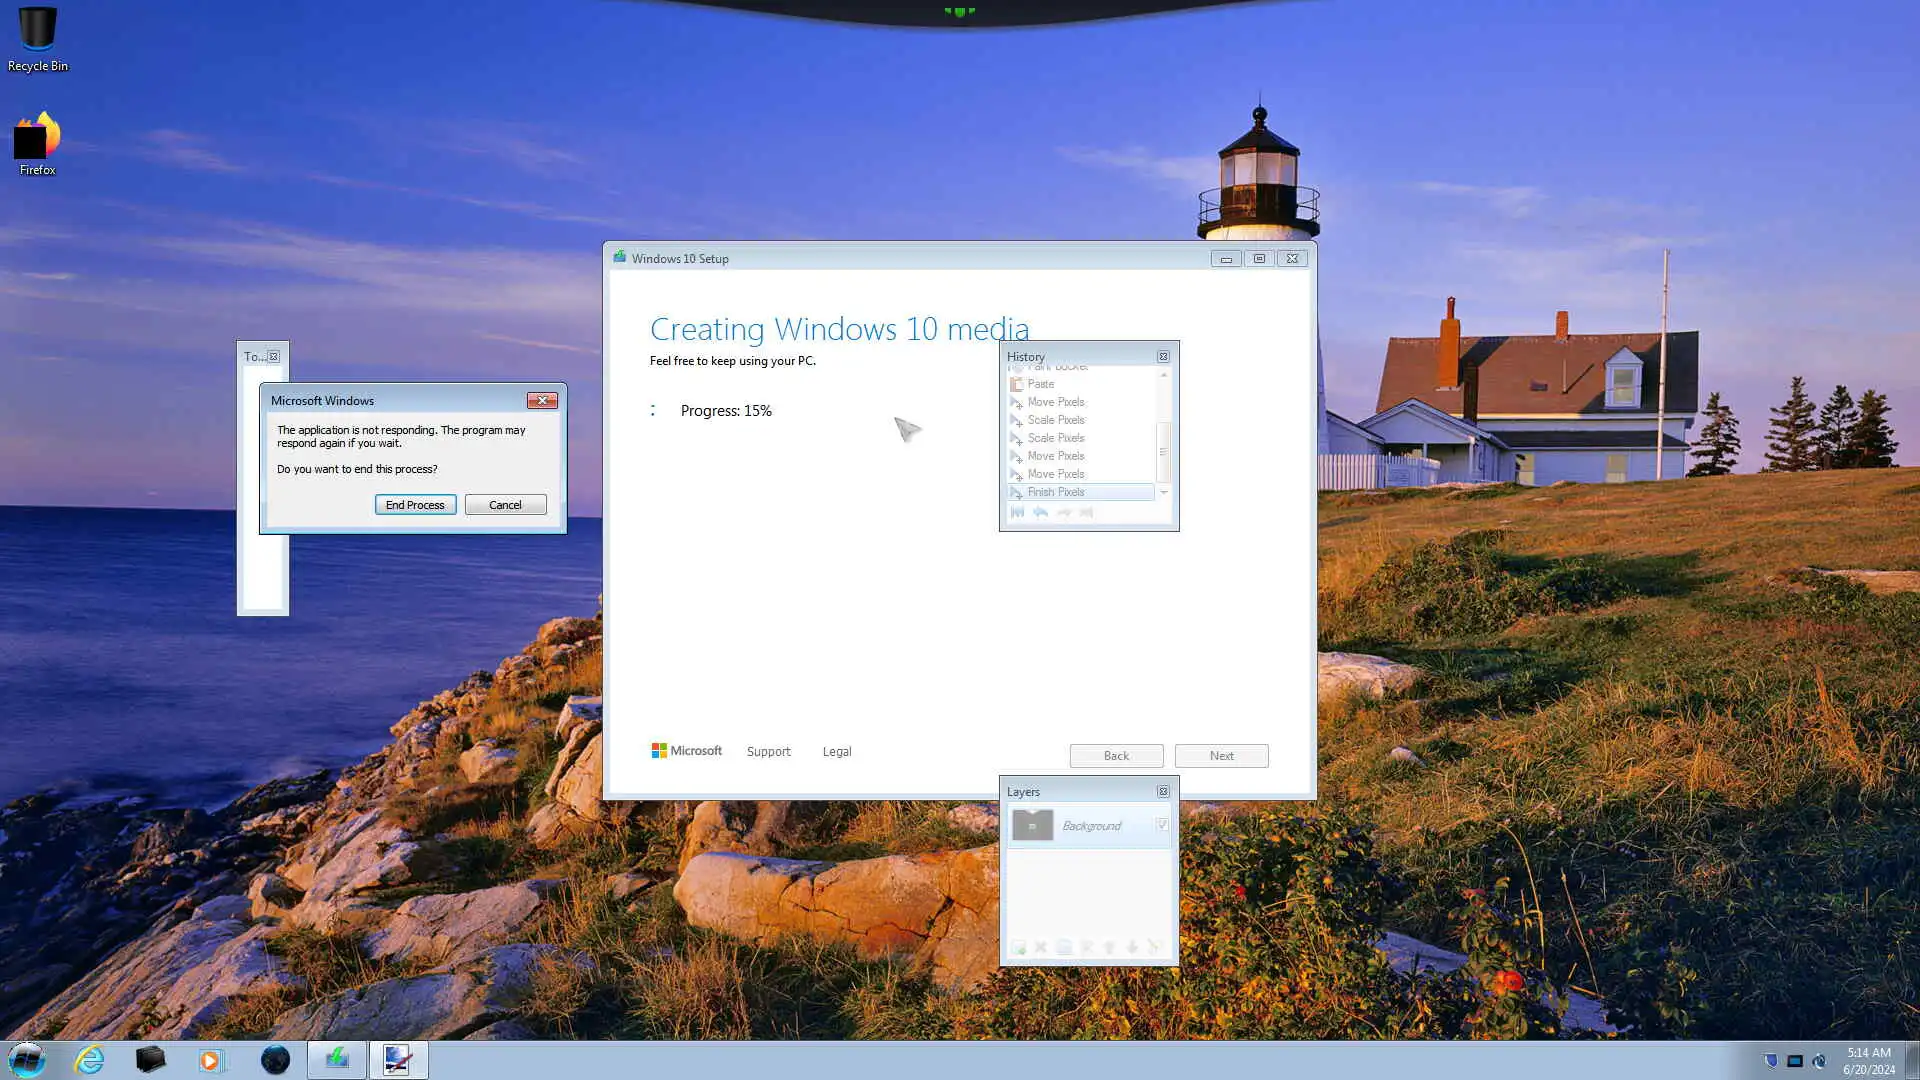The width and height of the screenshot is (1920, 1080).
Task: Click the Paint.NET taskbar icon
Action: [398, 1060]
